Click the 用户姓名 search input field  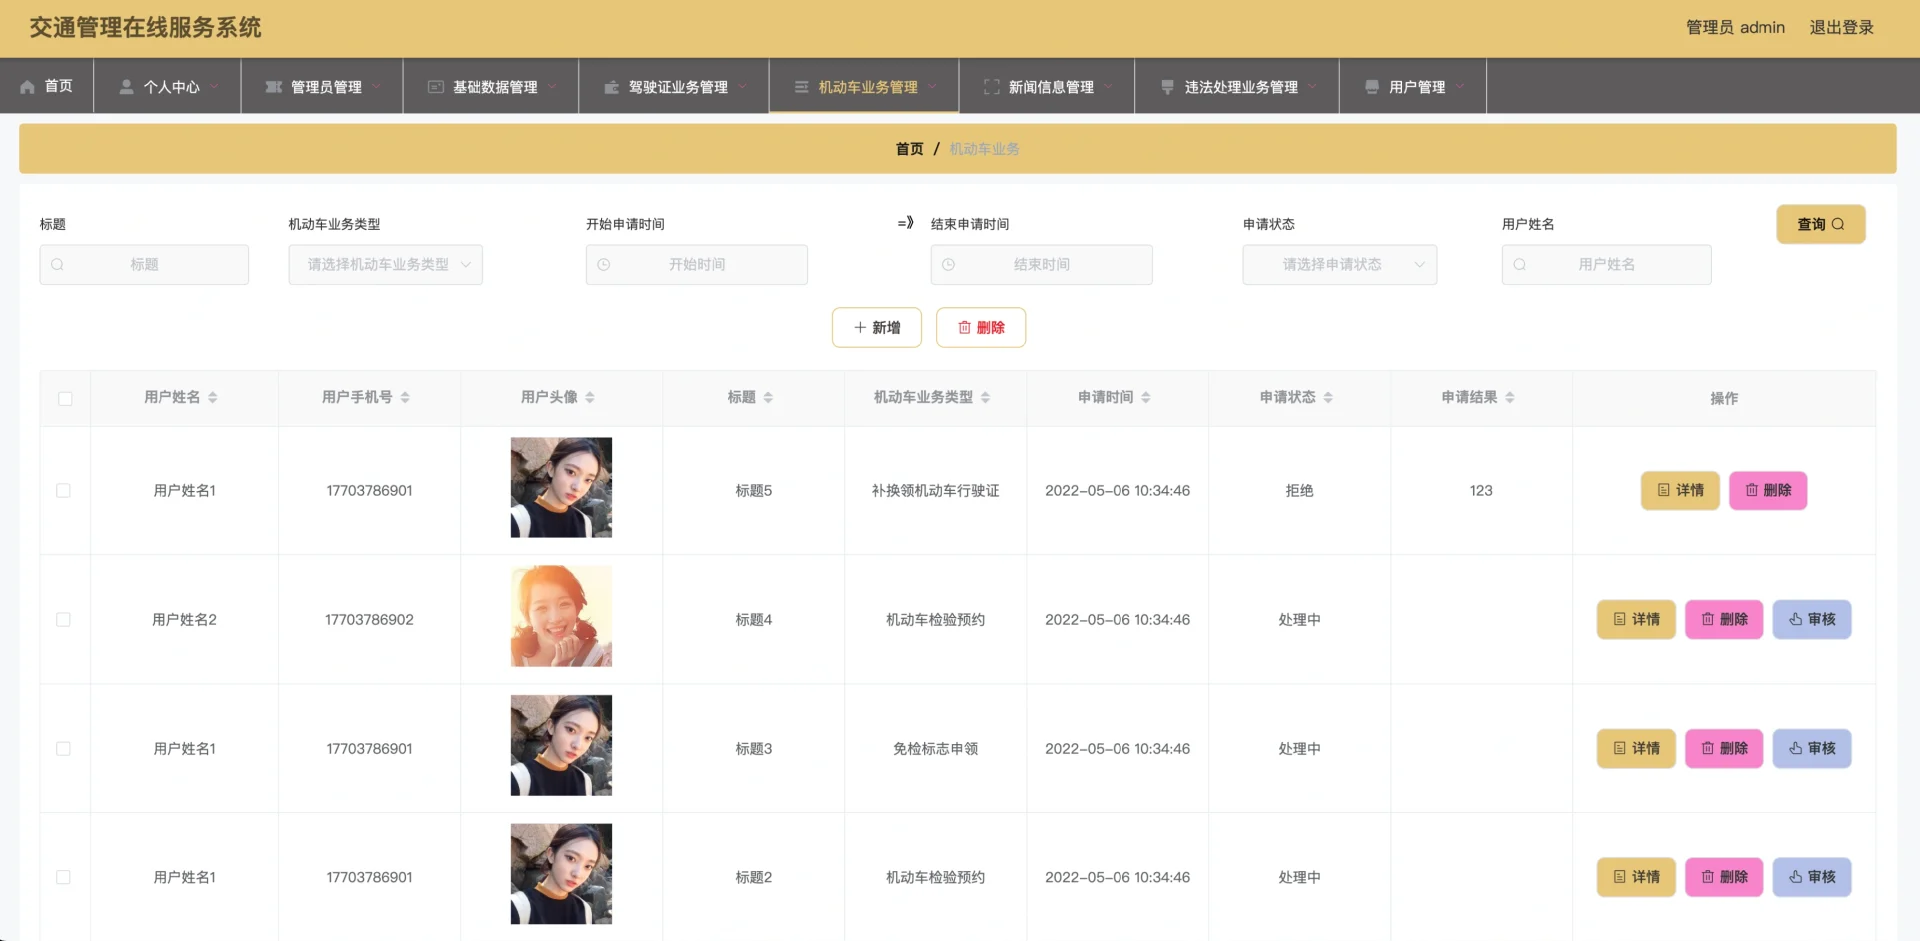(x=1606, y=265)
